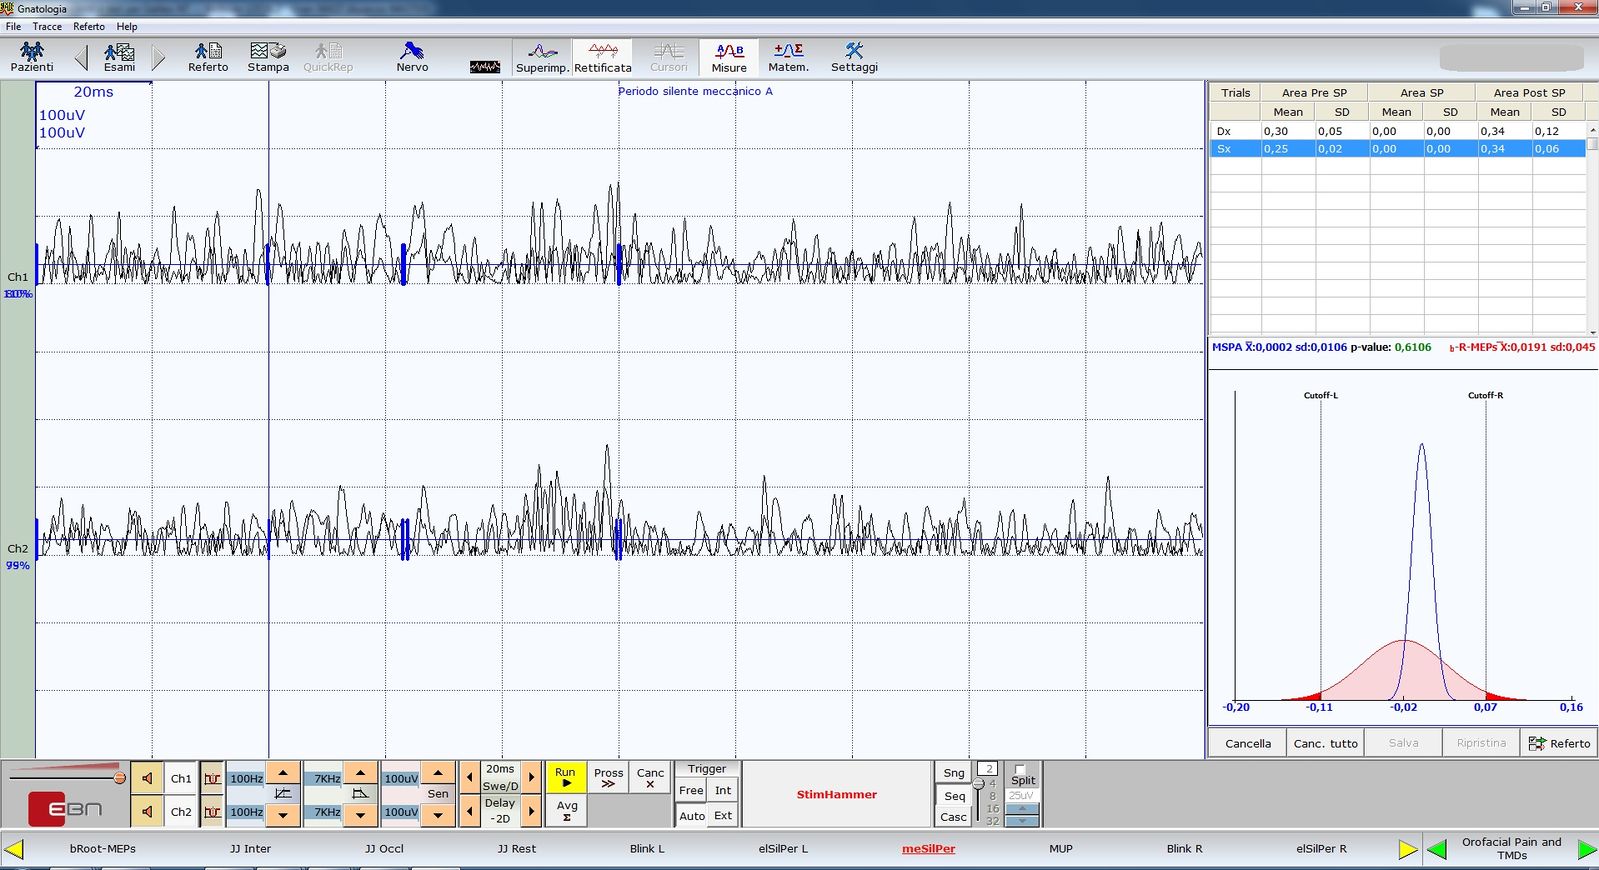Image resolution: width=1599 pixels, height=870 pixels.
Task: Open the Pazienti patients list
Action: pos(32,57)
